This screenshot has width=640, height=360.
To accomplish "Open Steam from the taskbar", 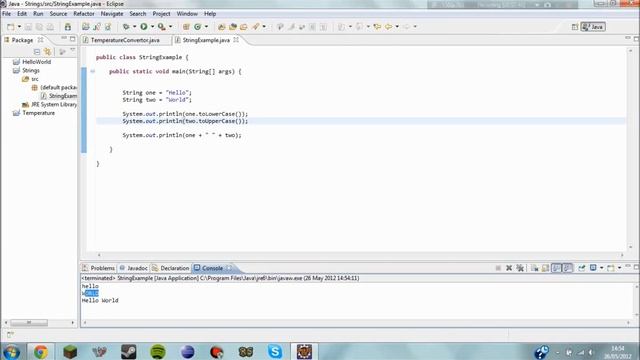I will 129,351.
